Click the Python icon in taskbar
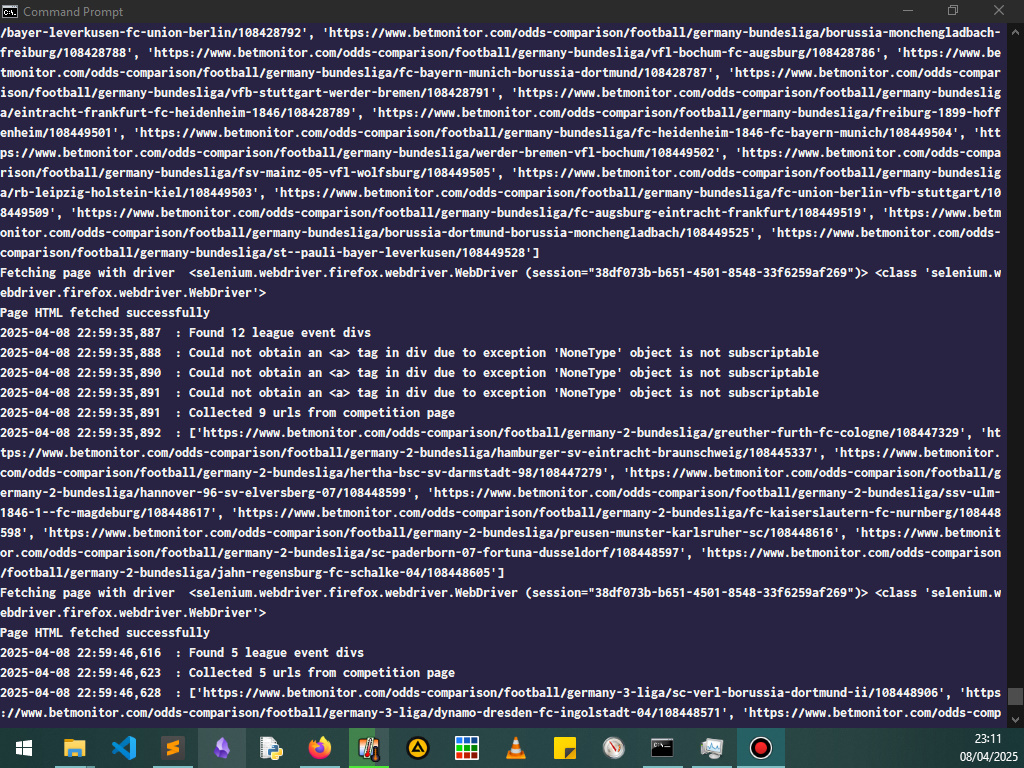The image size is (1024, 768). point(270,747)
